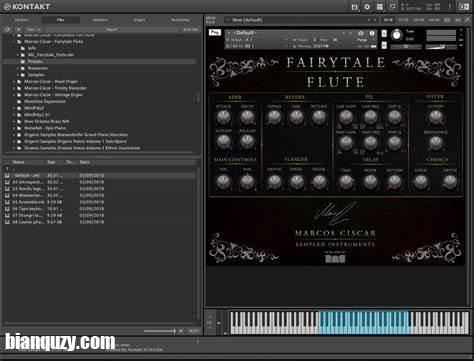Click the Instr Nav button
This screenshot has width=474, height=361.
click(191, 29)
